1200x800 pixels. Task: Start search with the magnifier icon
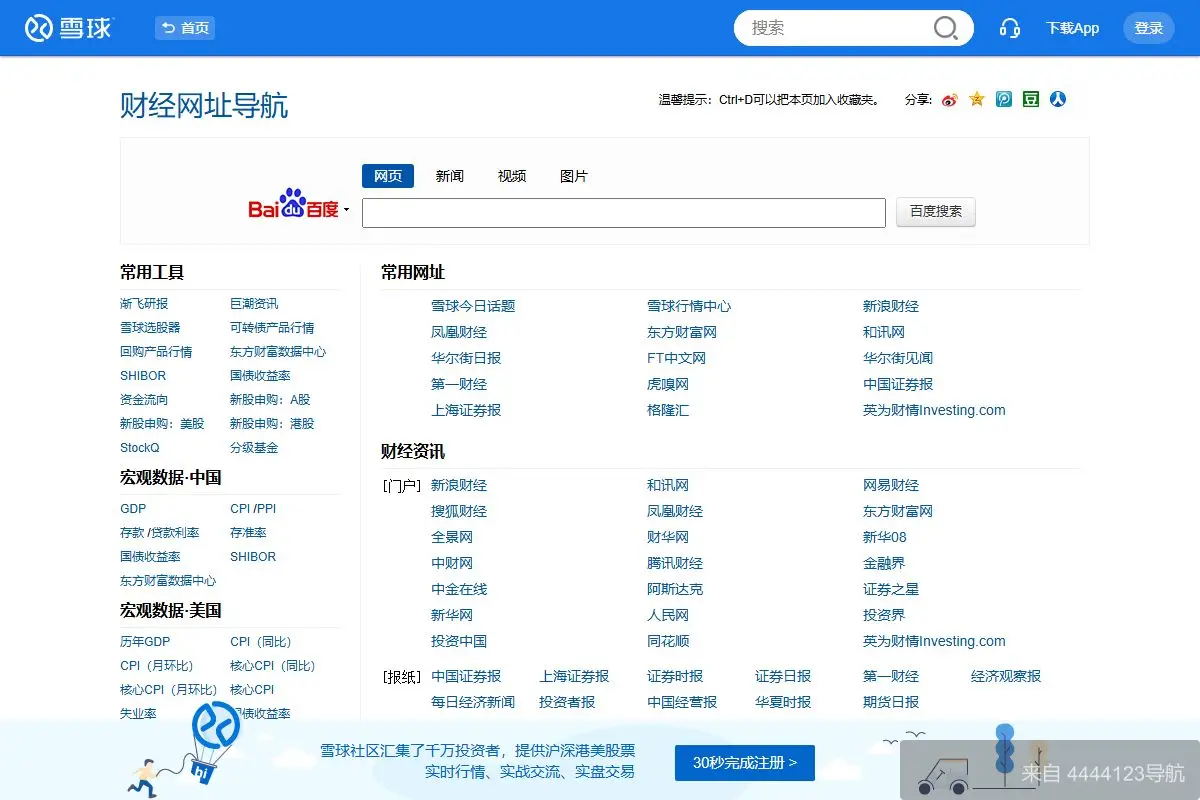pos(945,28)
